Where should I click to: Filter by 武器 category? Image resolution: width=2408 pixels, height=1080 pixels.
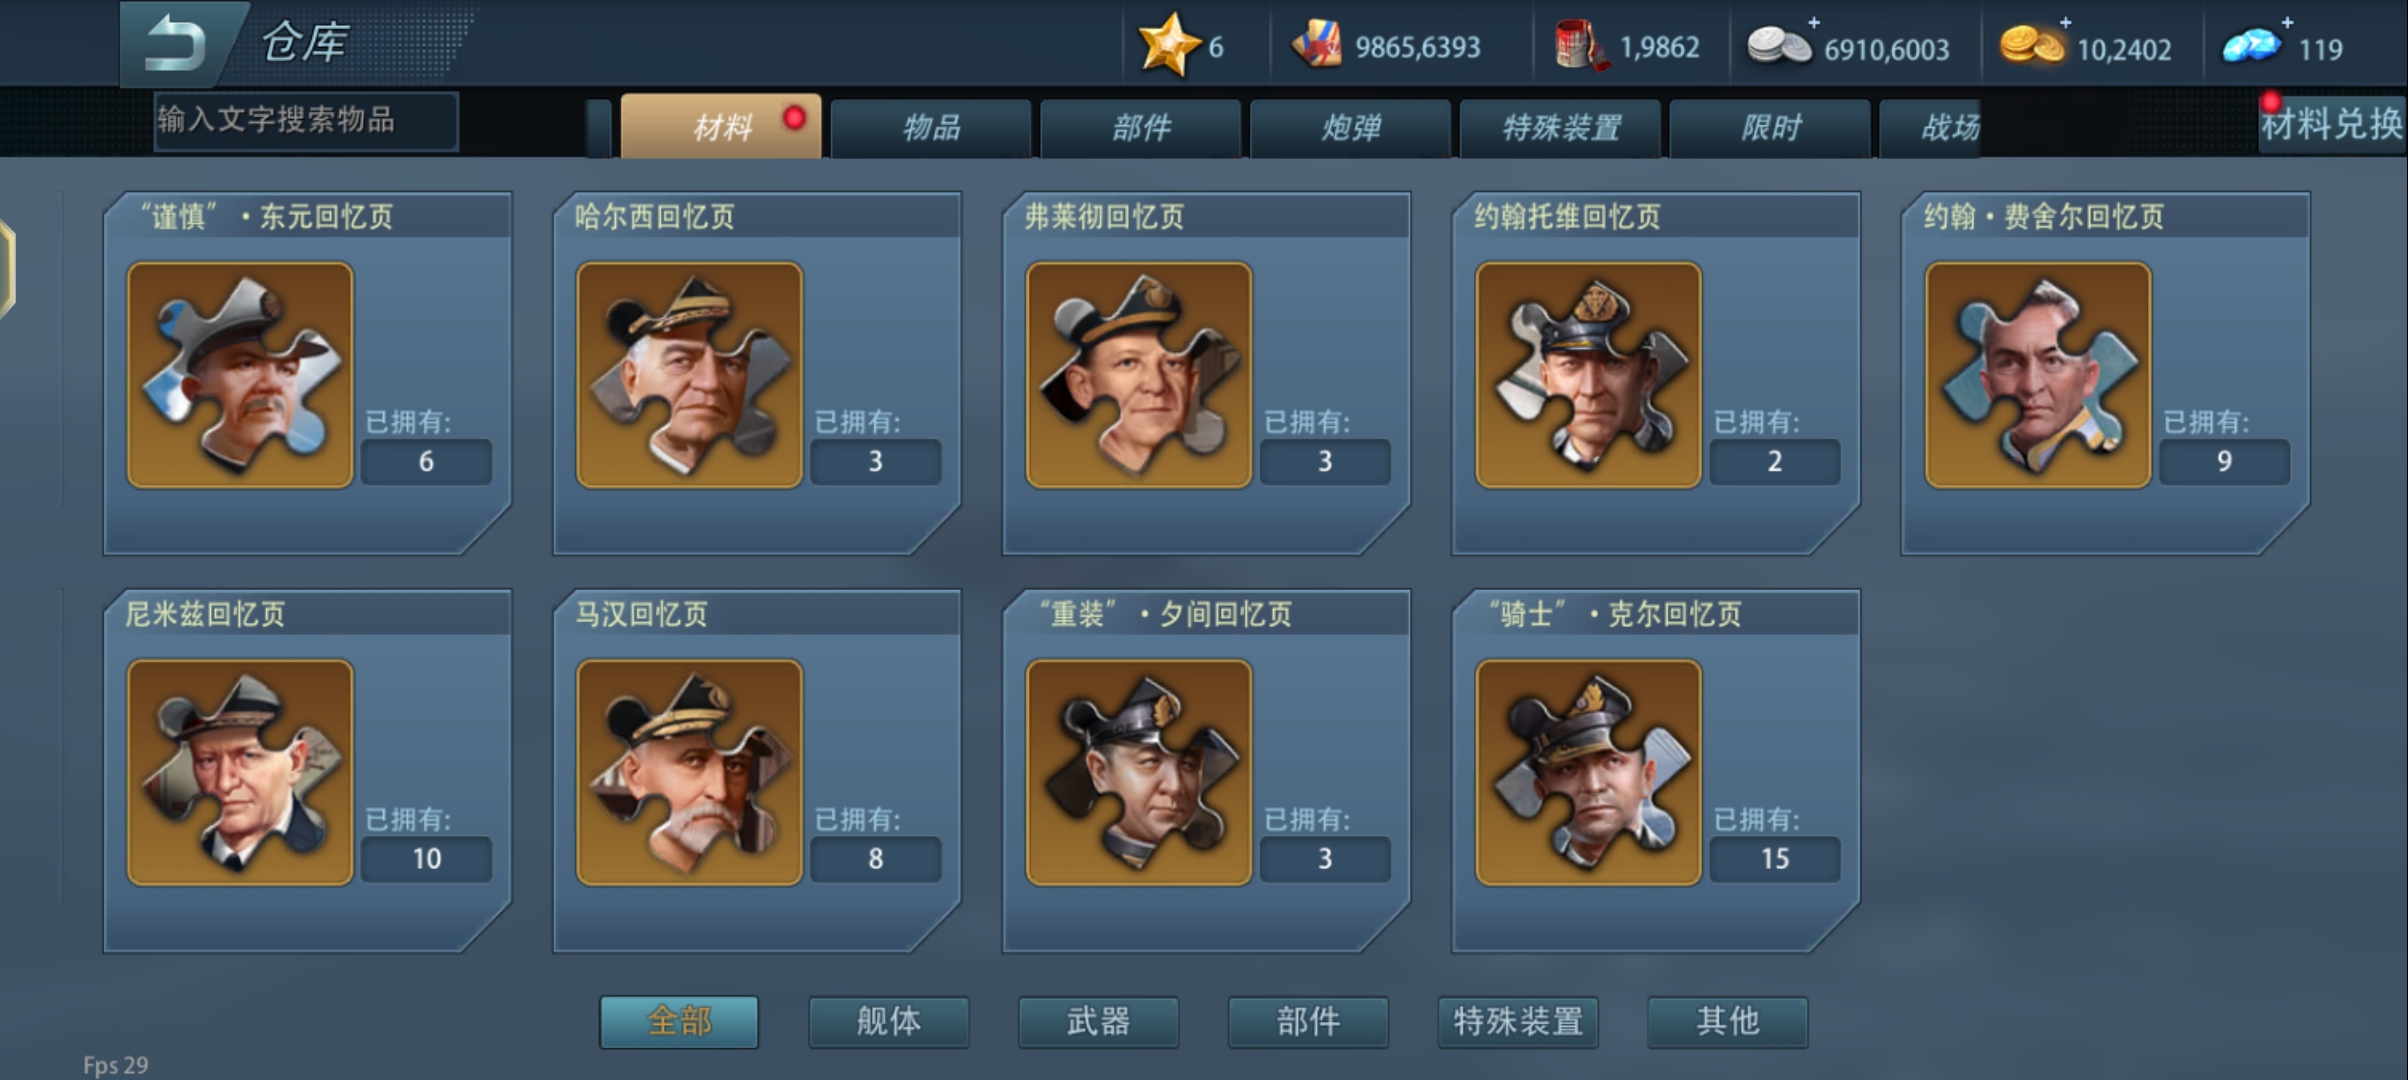[x=1098, y=1021]
